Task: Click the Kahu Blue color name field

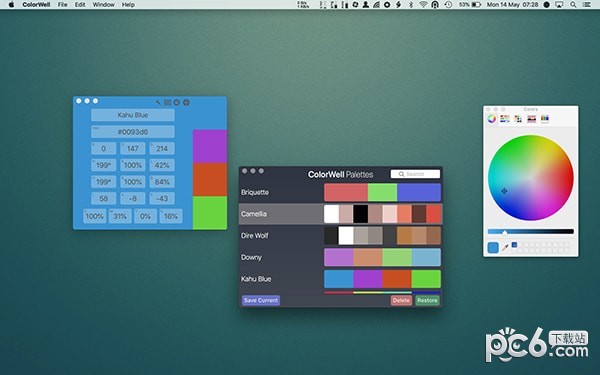Action: click(x=133, y=115)
